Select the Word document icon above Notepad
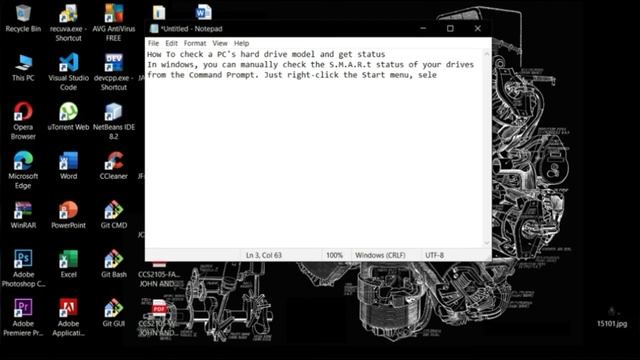Viewport: 640px width, 360px height. click(x=204, y=12)
